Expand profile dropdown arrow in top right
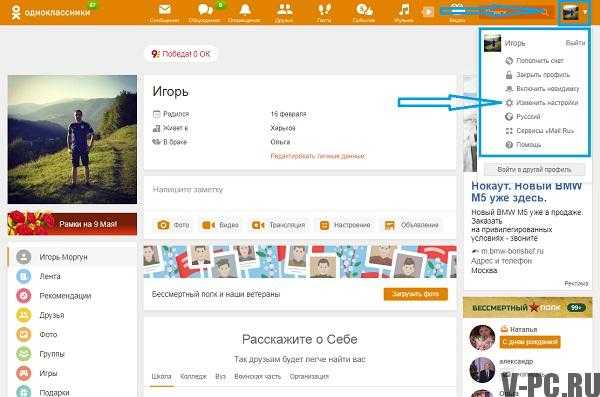The height and width of the screenshot is (397, 600). tap(585, 12)
